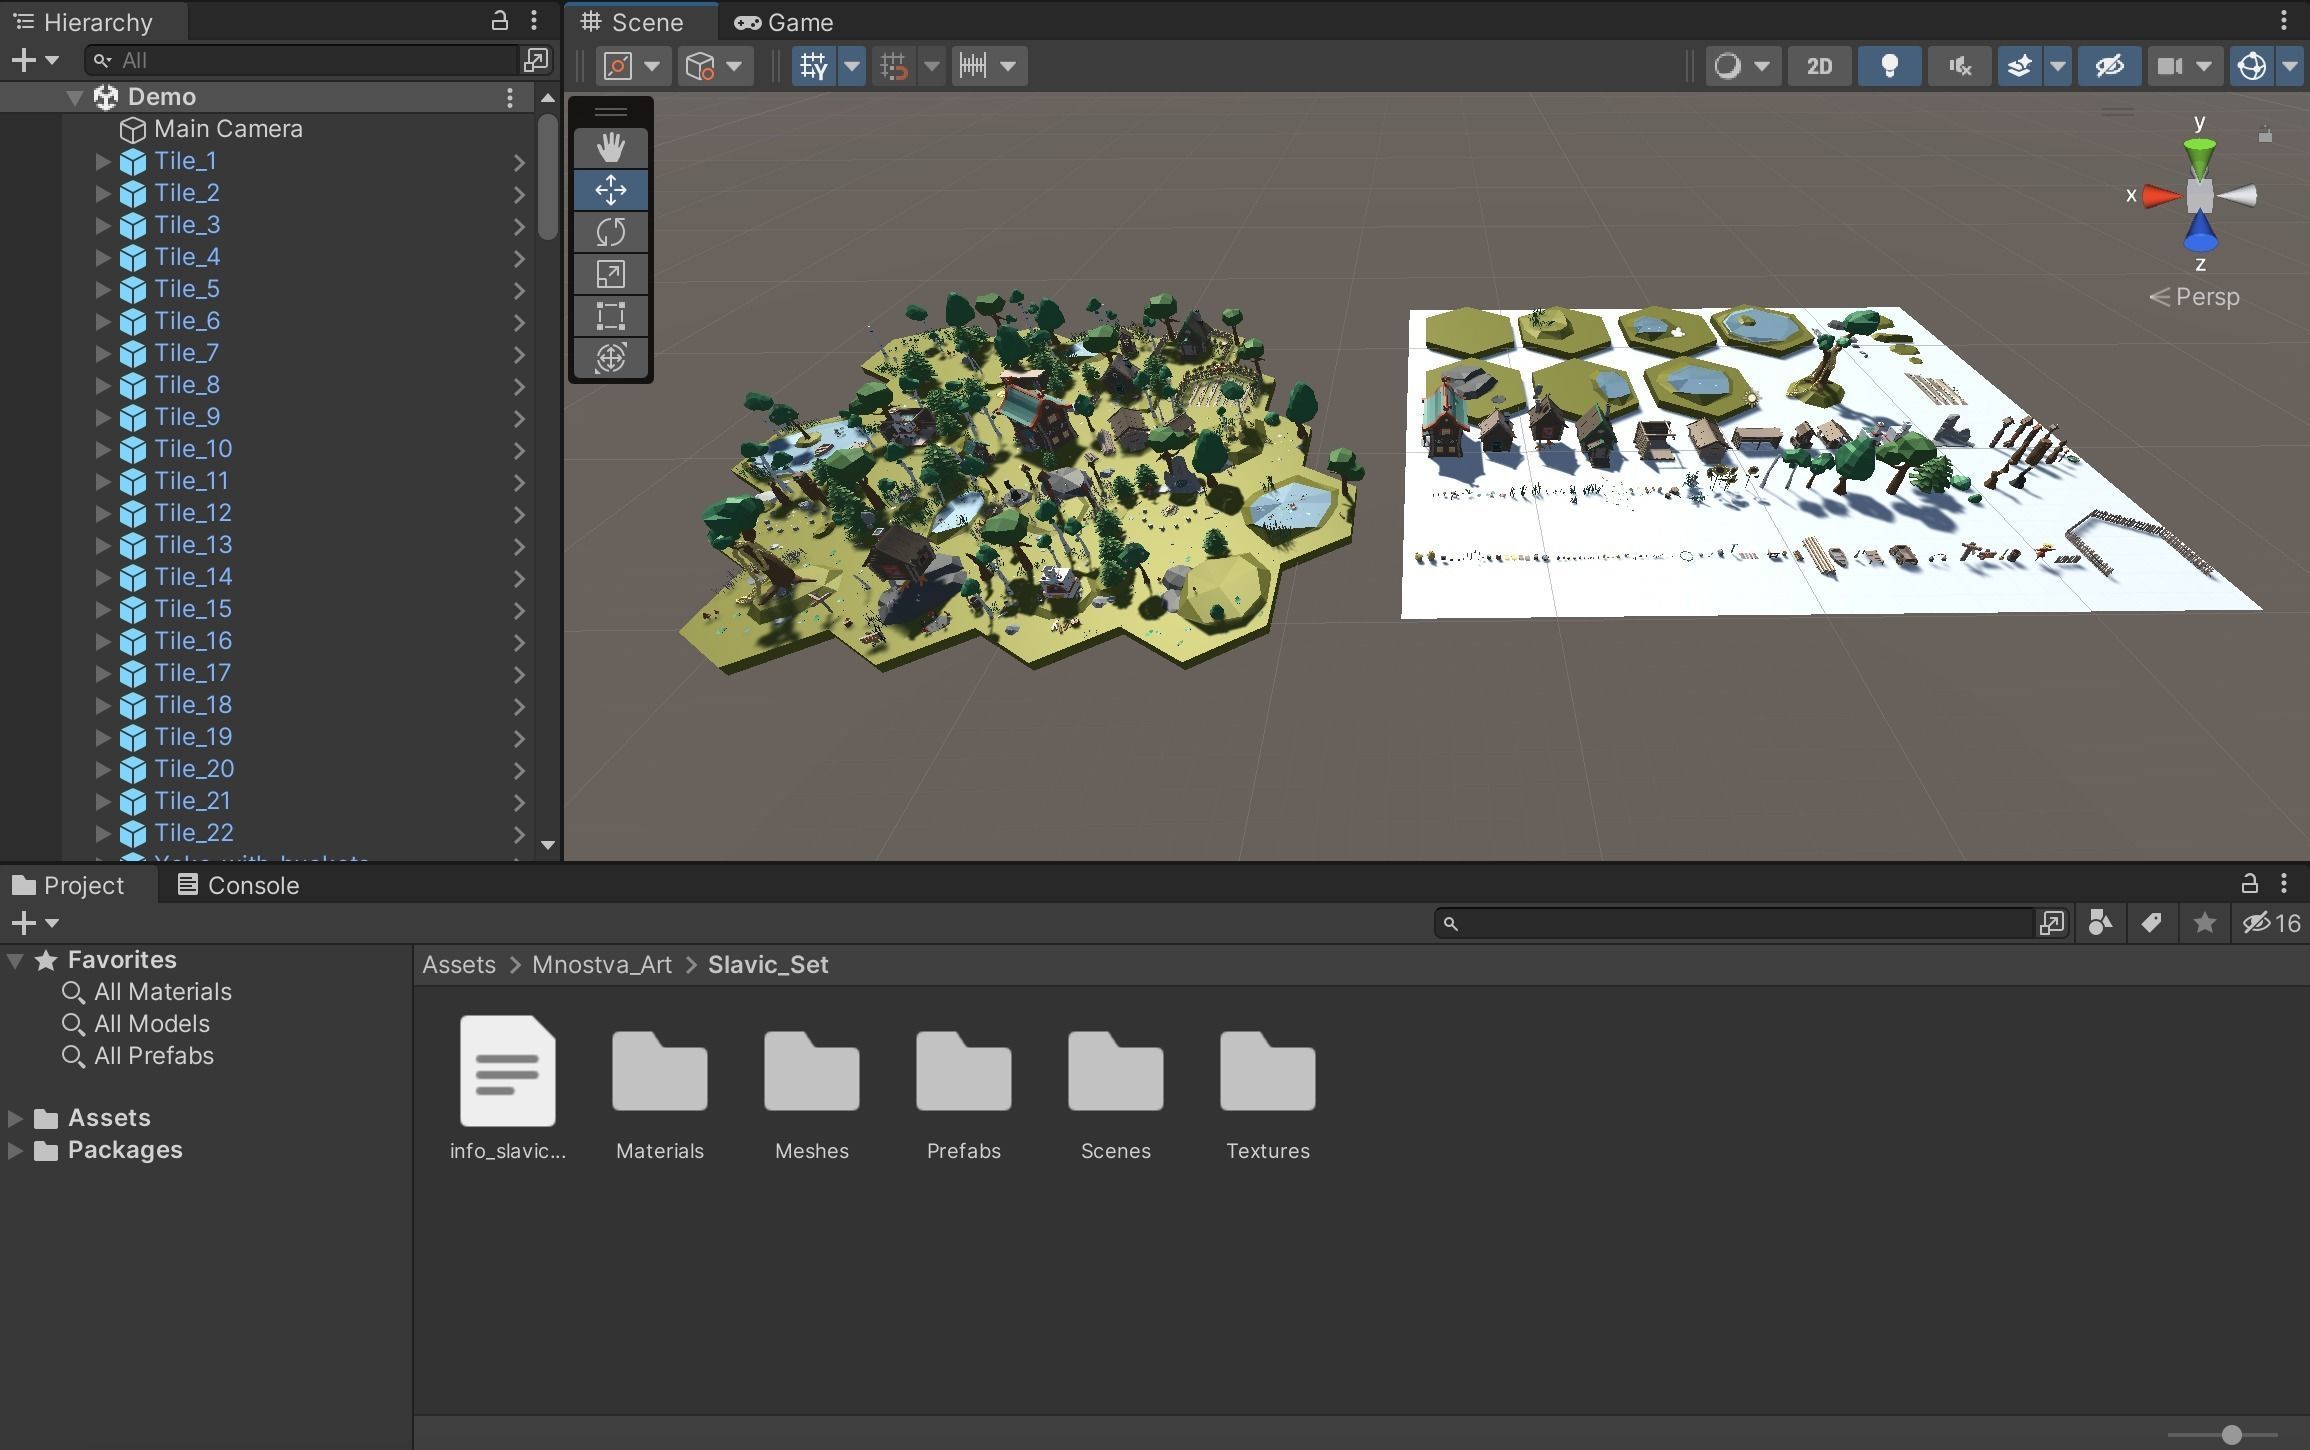This screenshot has height=1450, width=2310.
Task: Open Demo scene options three-dot menu
Action: tap(510, 97)
